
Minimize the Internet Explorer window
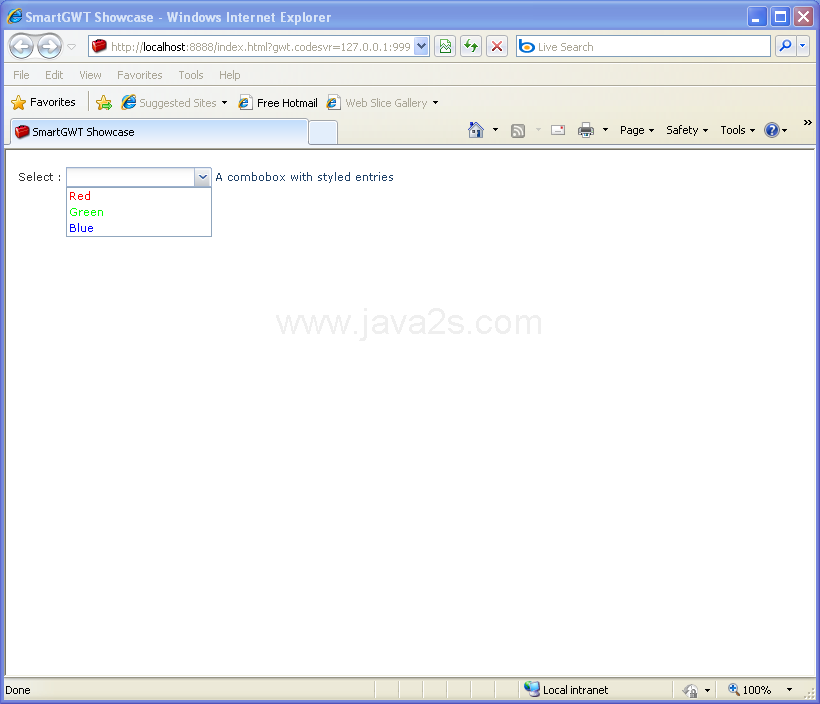click(x=756, y=17)
